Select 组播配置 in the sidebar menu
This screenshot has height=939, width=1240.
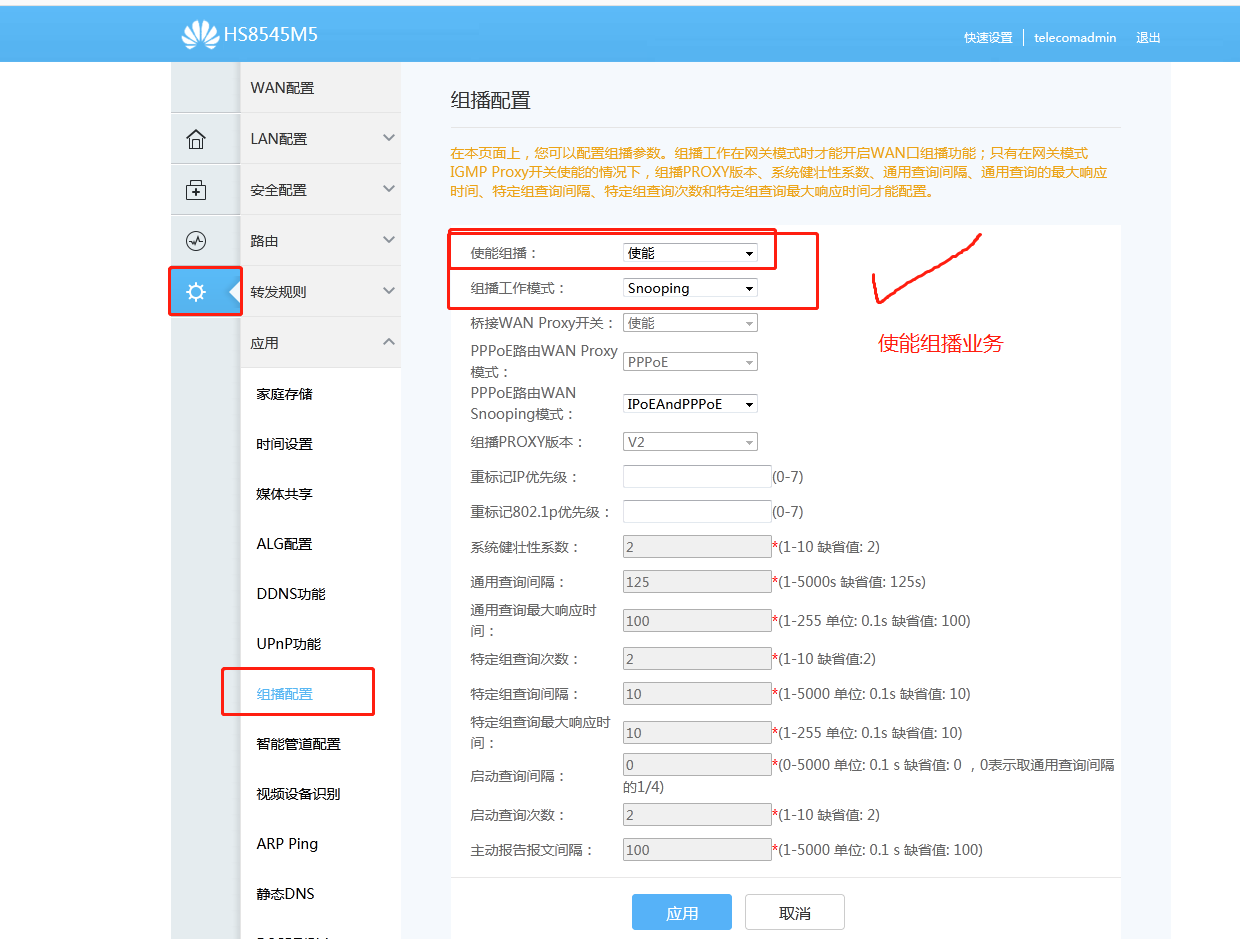click(x=285, y=694)
